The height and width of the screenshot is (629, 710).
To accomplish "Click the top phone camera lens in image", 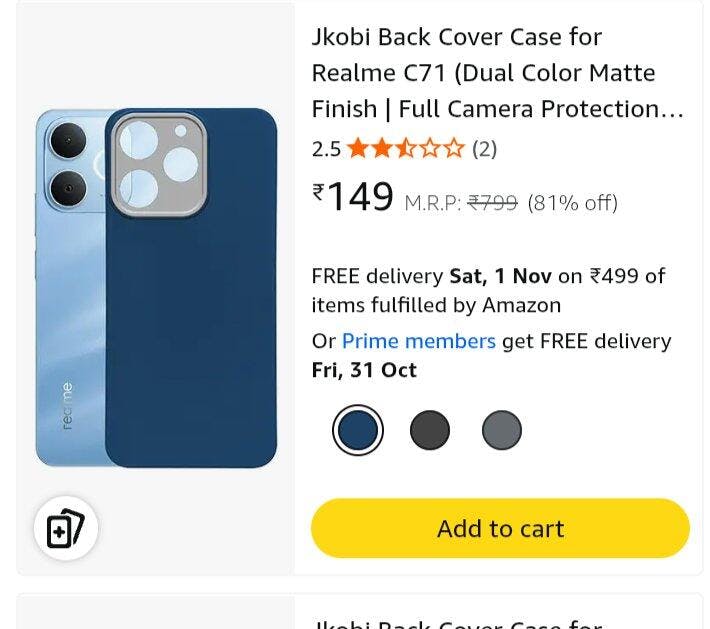I will pyautogui.click(x=68, y=140).
